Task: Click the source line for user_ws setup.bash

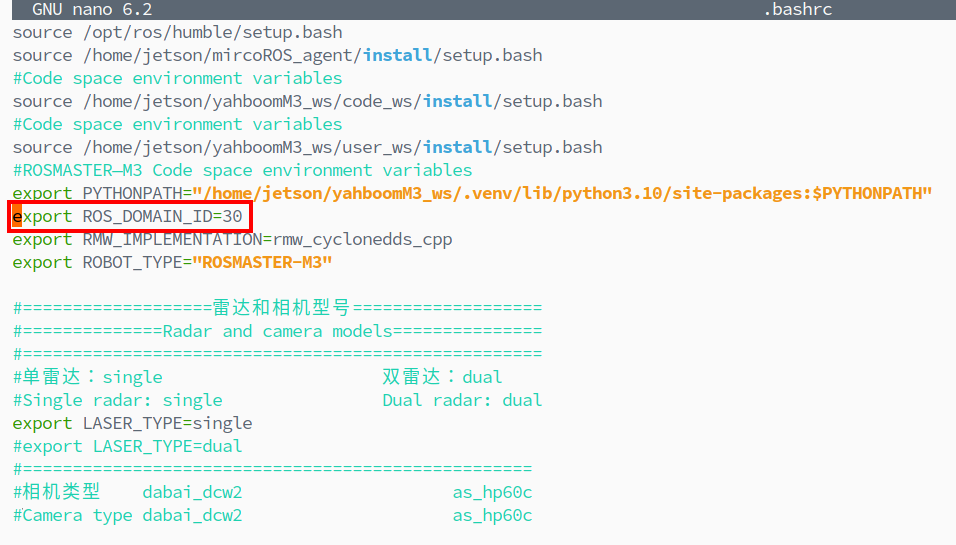Action: coord(307,148)
